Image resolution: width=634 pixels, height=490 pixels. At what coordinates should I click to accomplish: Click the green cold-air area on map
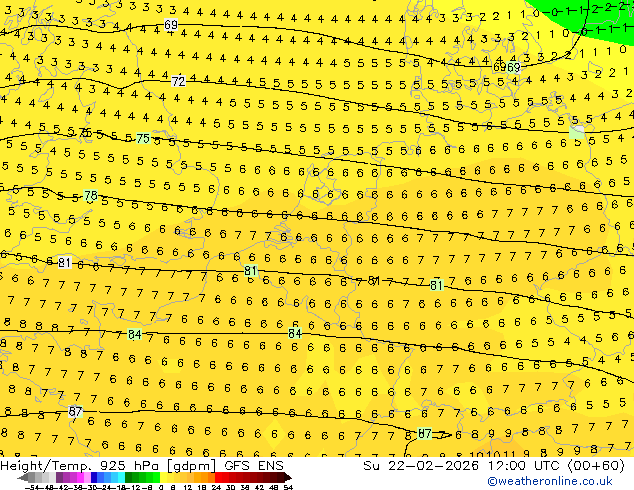[594, 20]
